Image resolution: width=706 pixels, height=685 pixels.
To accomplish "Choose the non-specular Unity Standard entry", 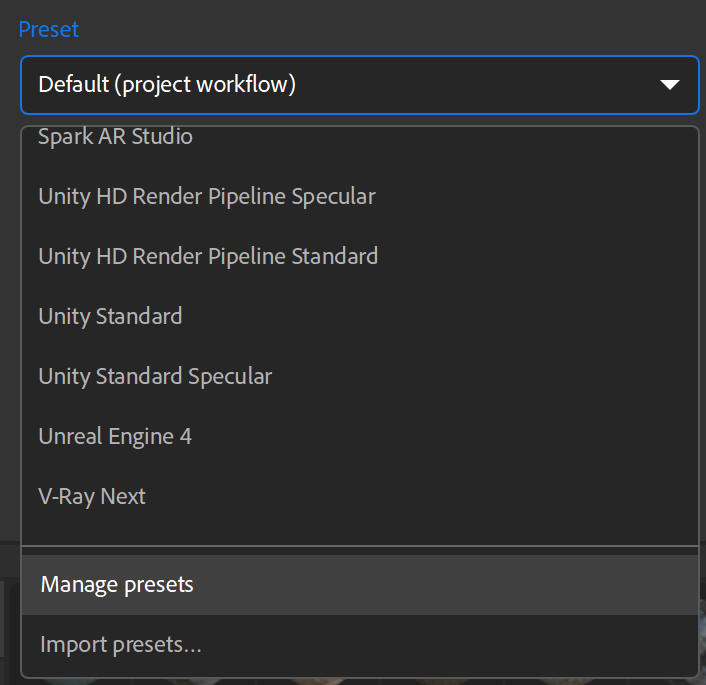I will click(110, 316).
